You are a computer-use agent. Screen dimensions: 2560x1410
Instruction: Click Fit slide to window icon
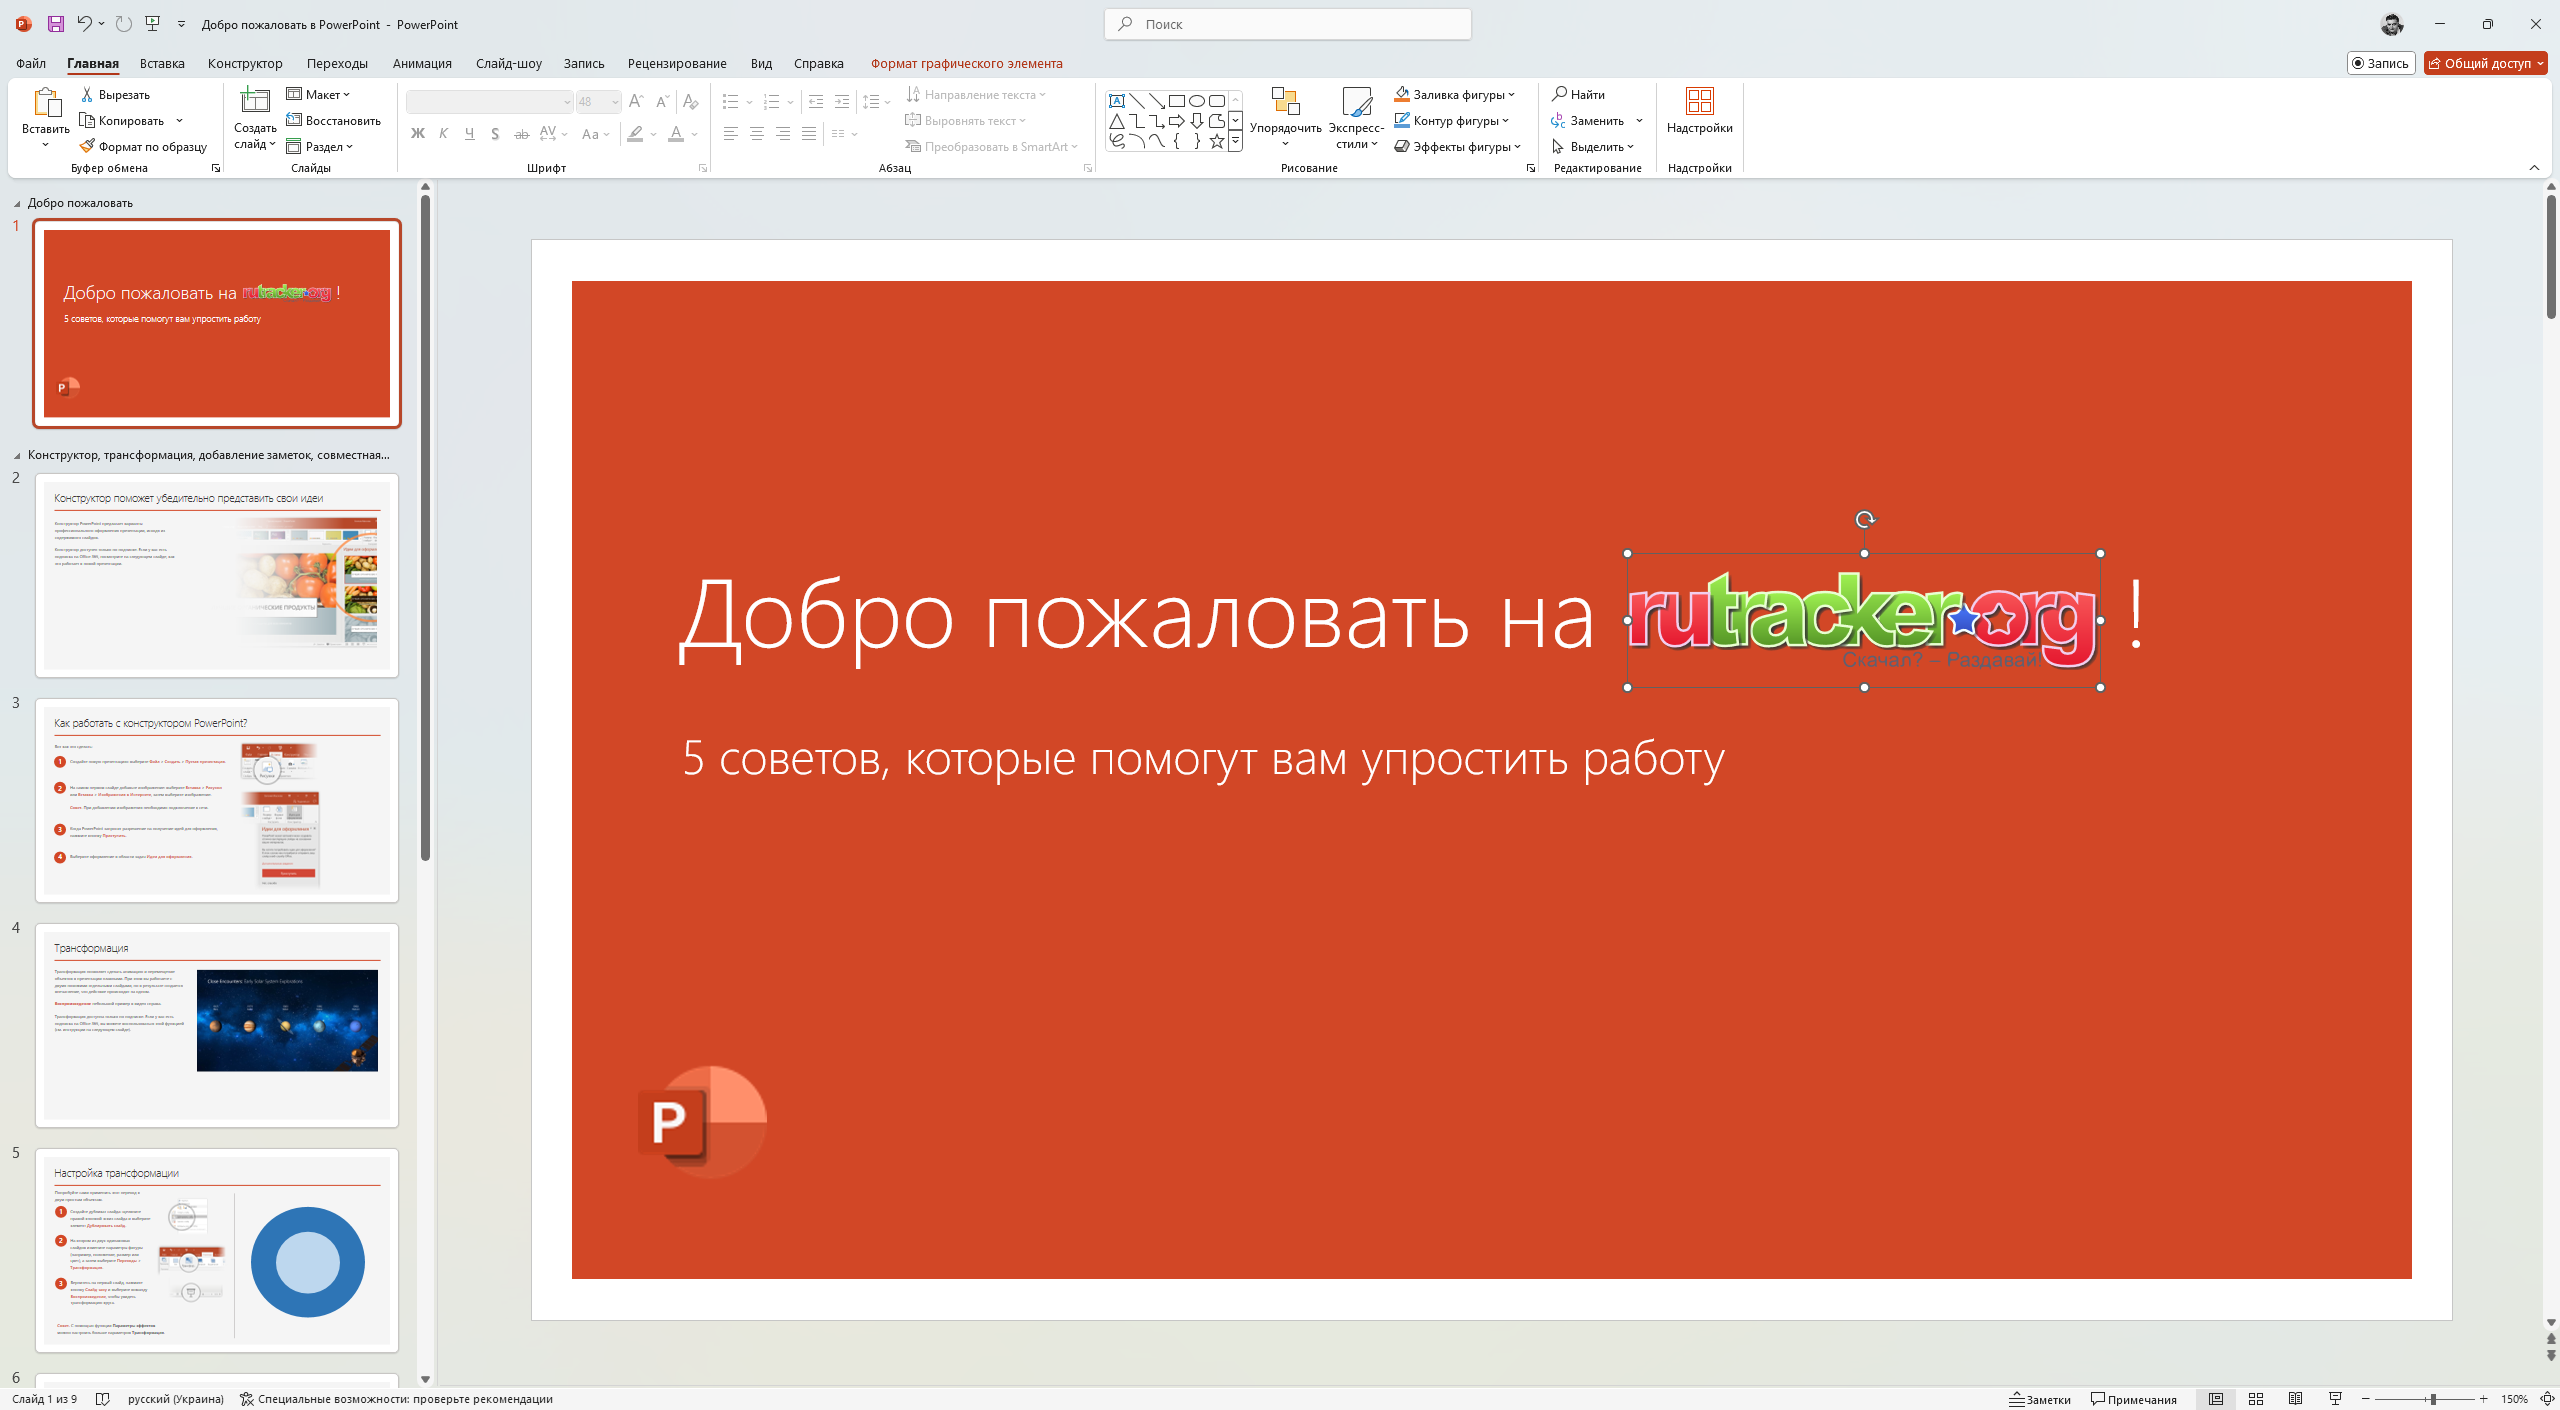[x=2547, y=1399]
